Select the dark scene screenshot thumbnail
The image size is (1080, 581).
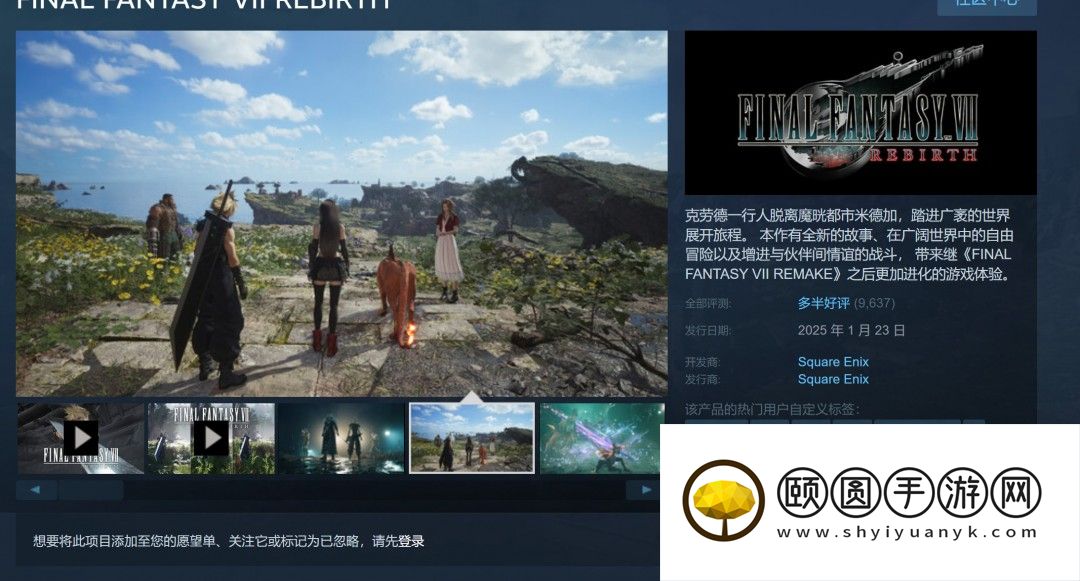click(x=342, y=439)
